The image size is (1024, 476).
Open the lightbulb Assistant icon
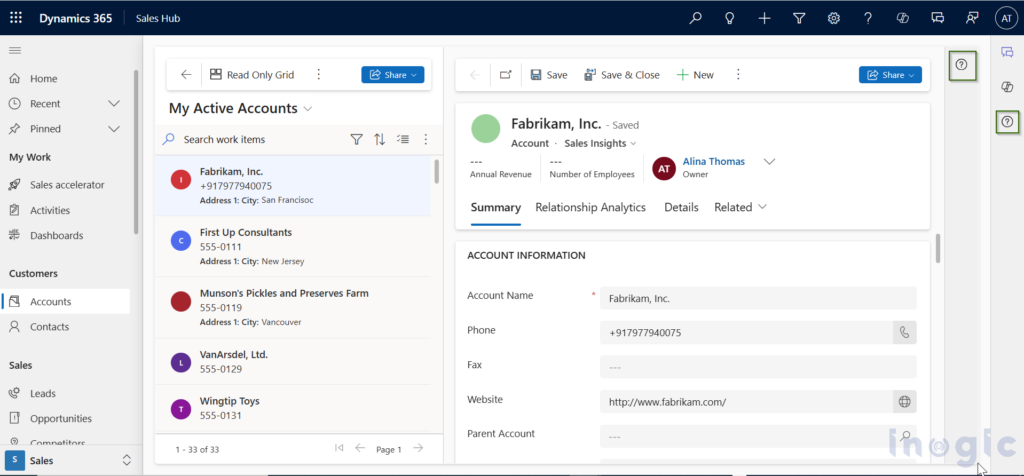(730, 18)
